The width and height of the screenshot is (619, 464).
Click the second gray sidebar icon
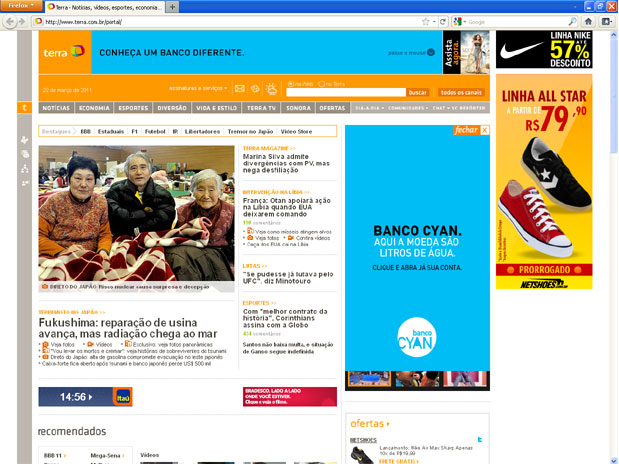(24, 154)
